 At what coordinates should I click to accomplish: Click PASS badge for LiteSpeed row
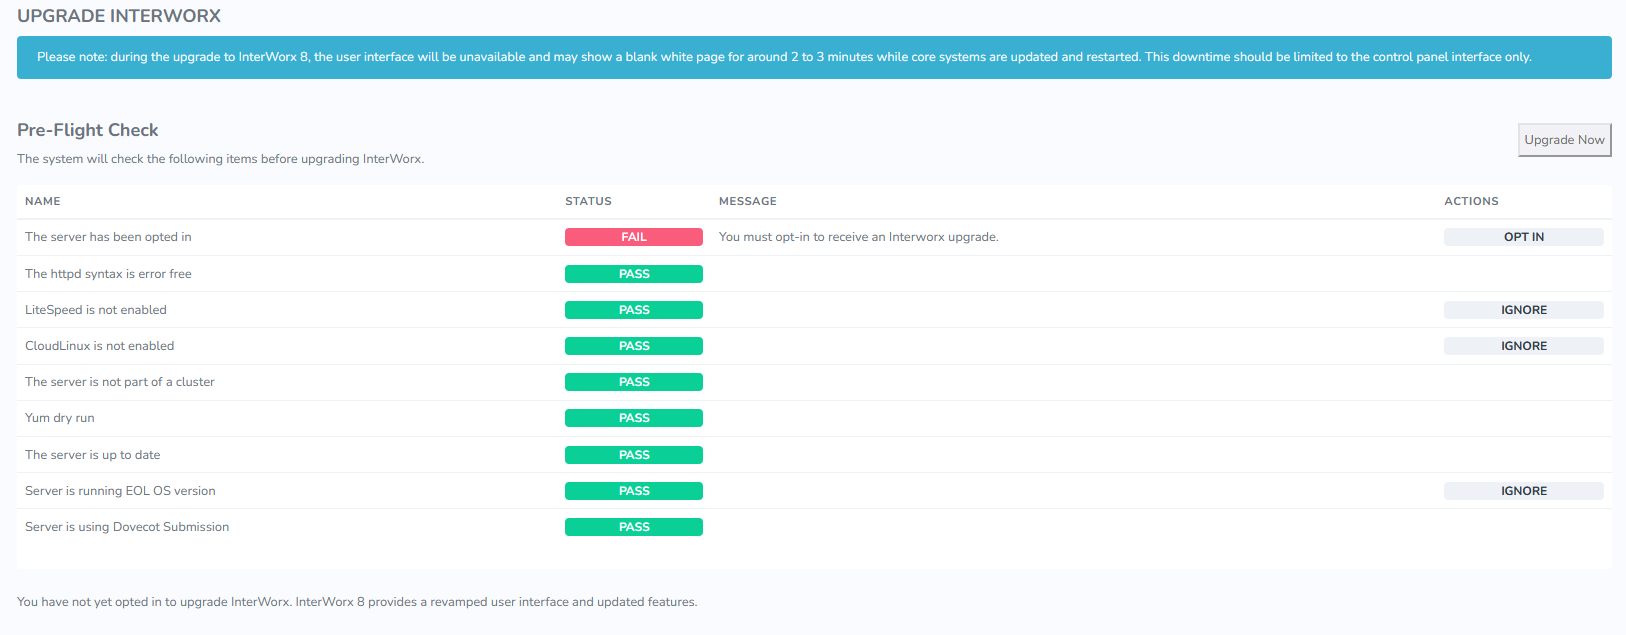[633, 310]
